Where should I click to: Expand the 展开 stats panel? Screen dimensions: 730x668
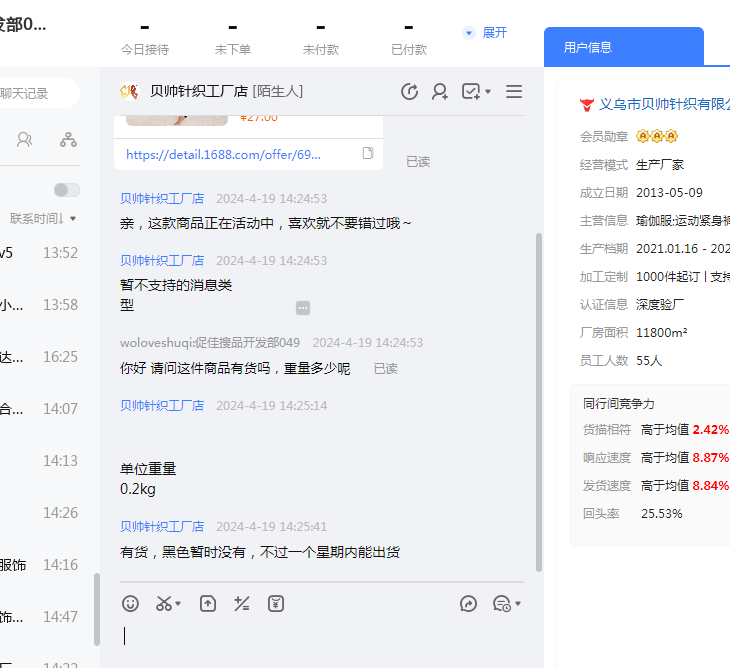coord(485,33)
